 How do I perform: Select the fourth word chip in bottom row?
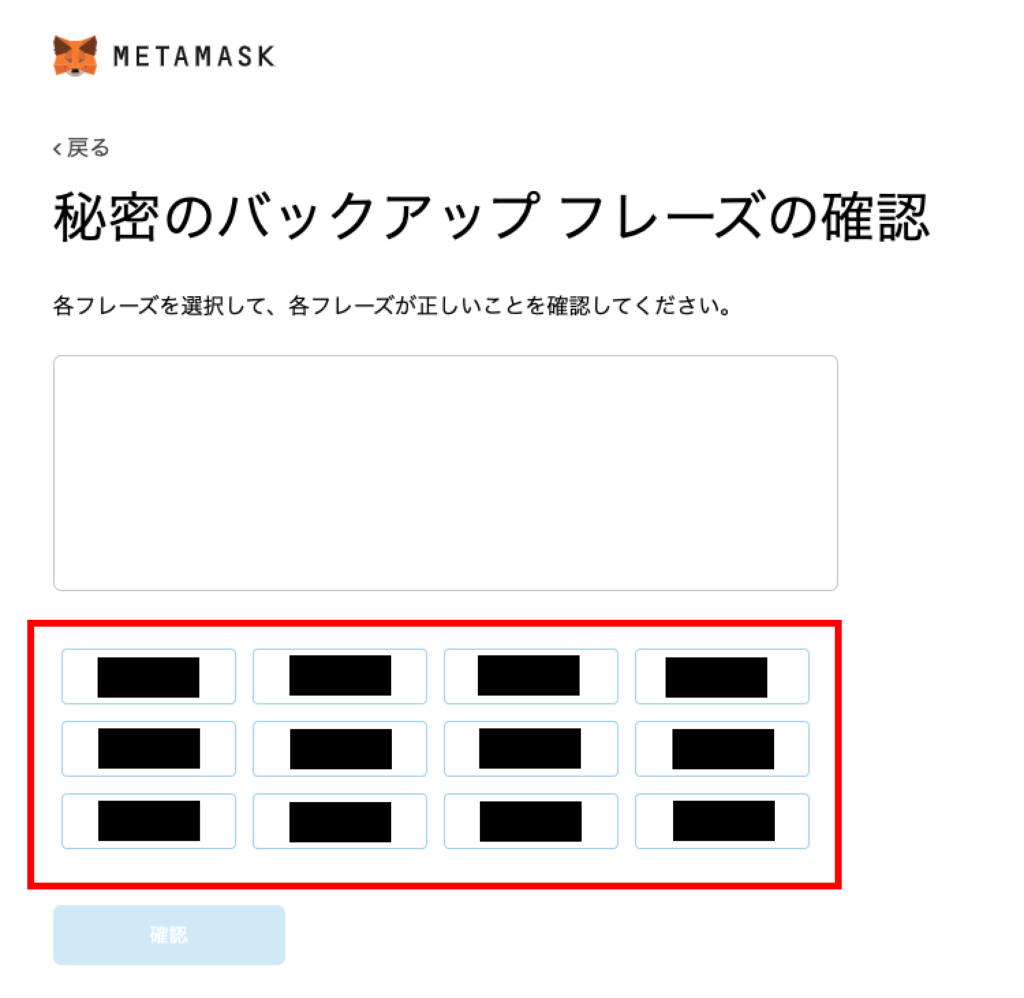[722, 821]
